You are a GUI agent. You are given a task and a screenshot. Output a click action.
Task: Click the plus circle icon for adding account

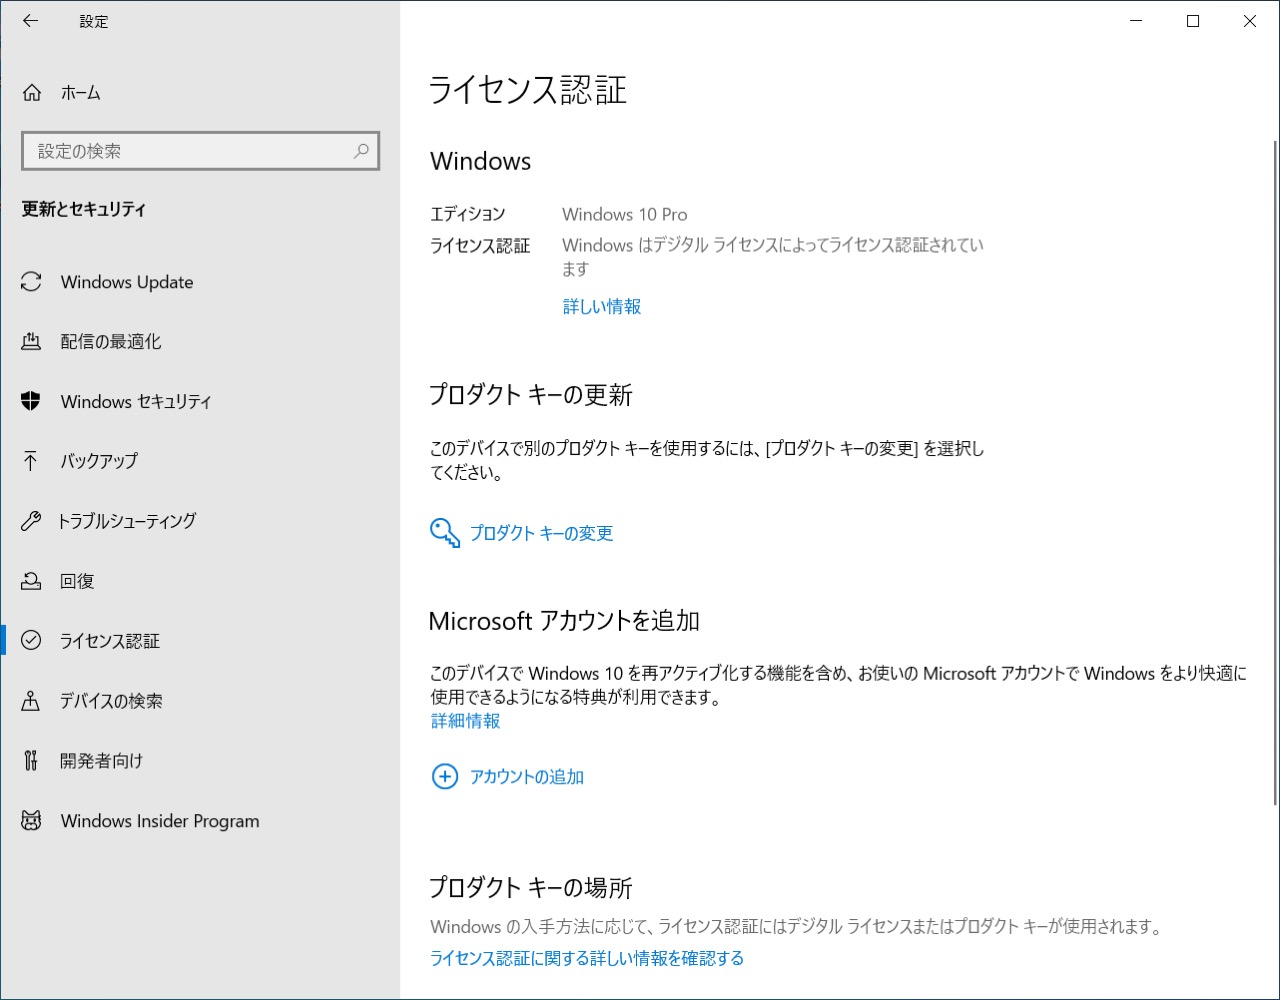tap(444, 777)
